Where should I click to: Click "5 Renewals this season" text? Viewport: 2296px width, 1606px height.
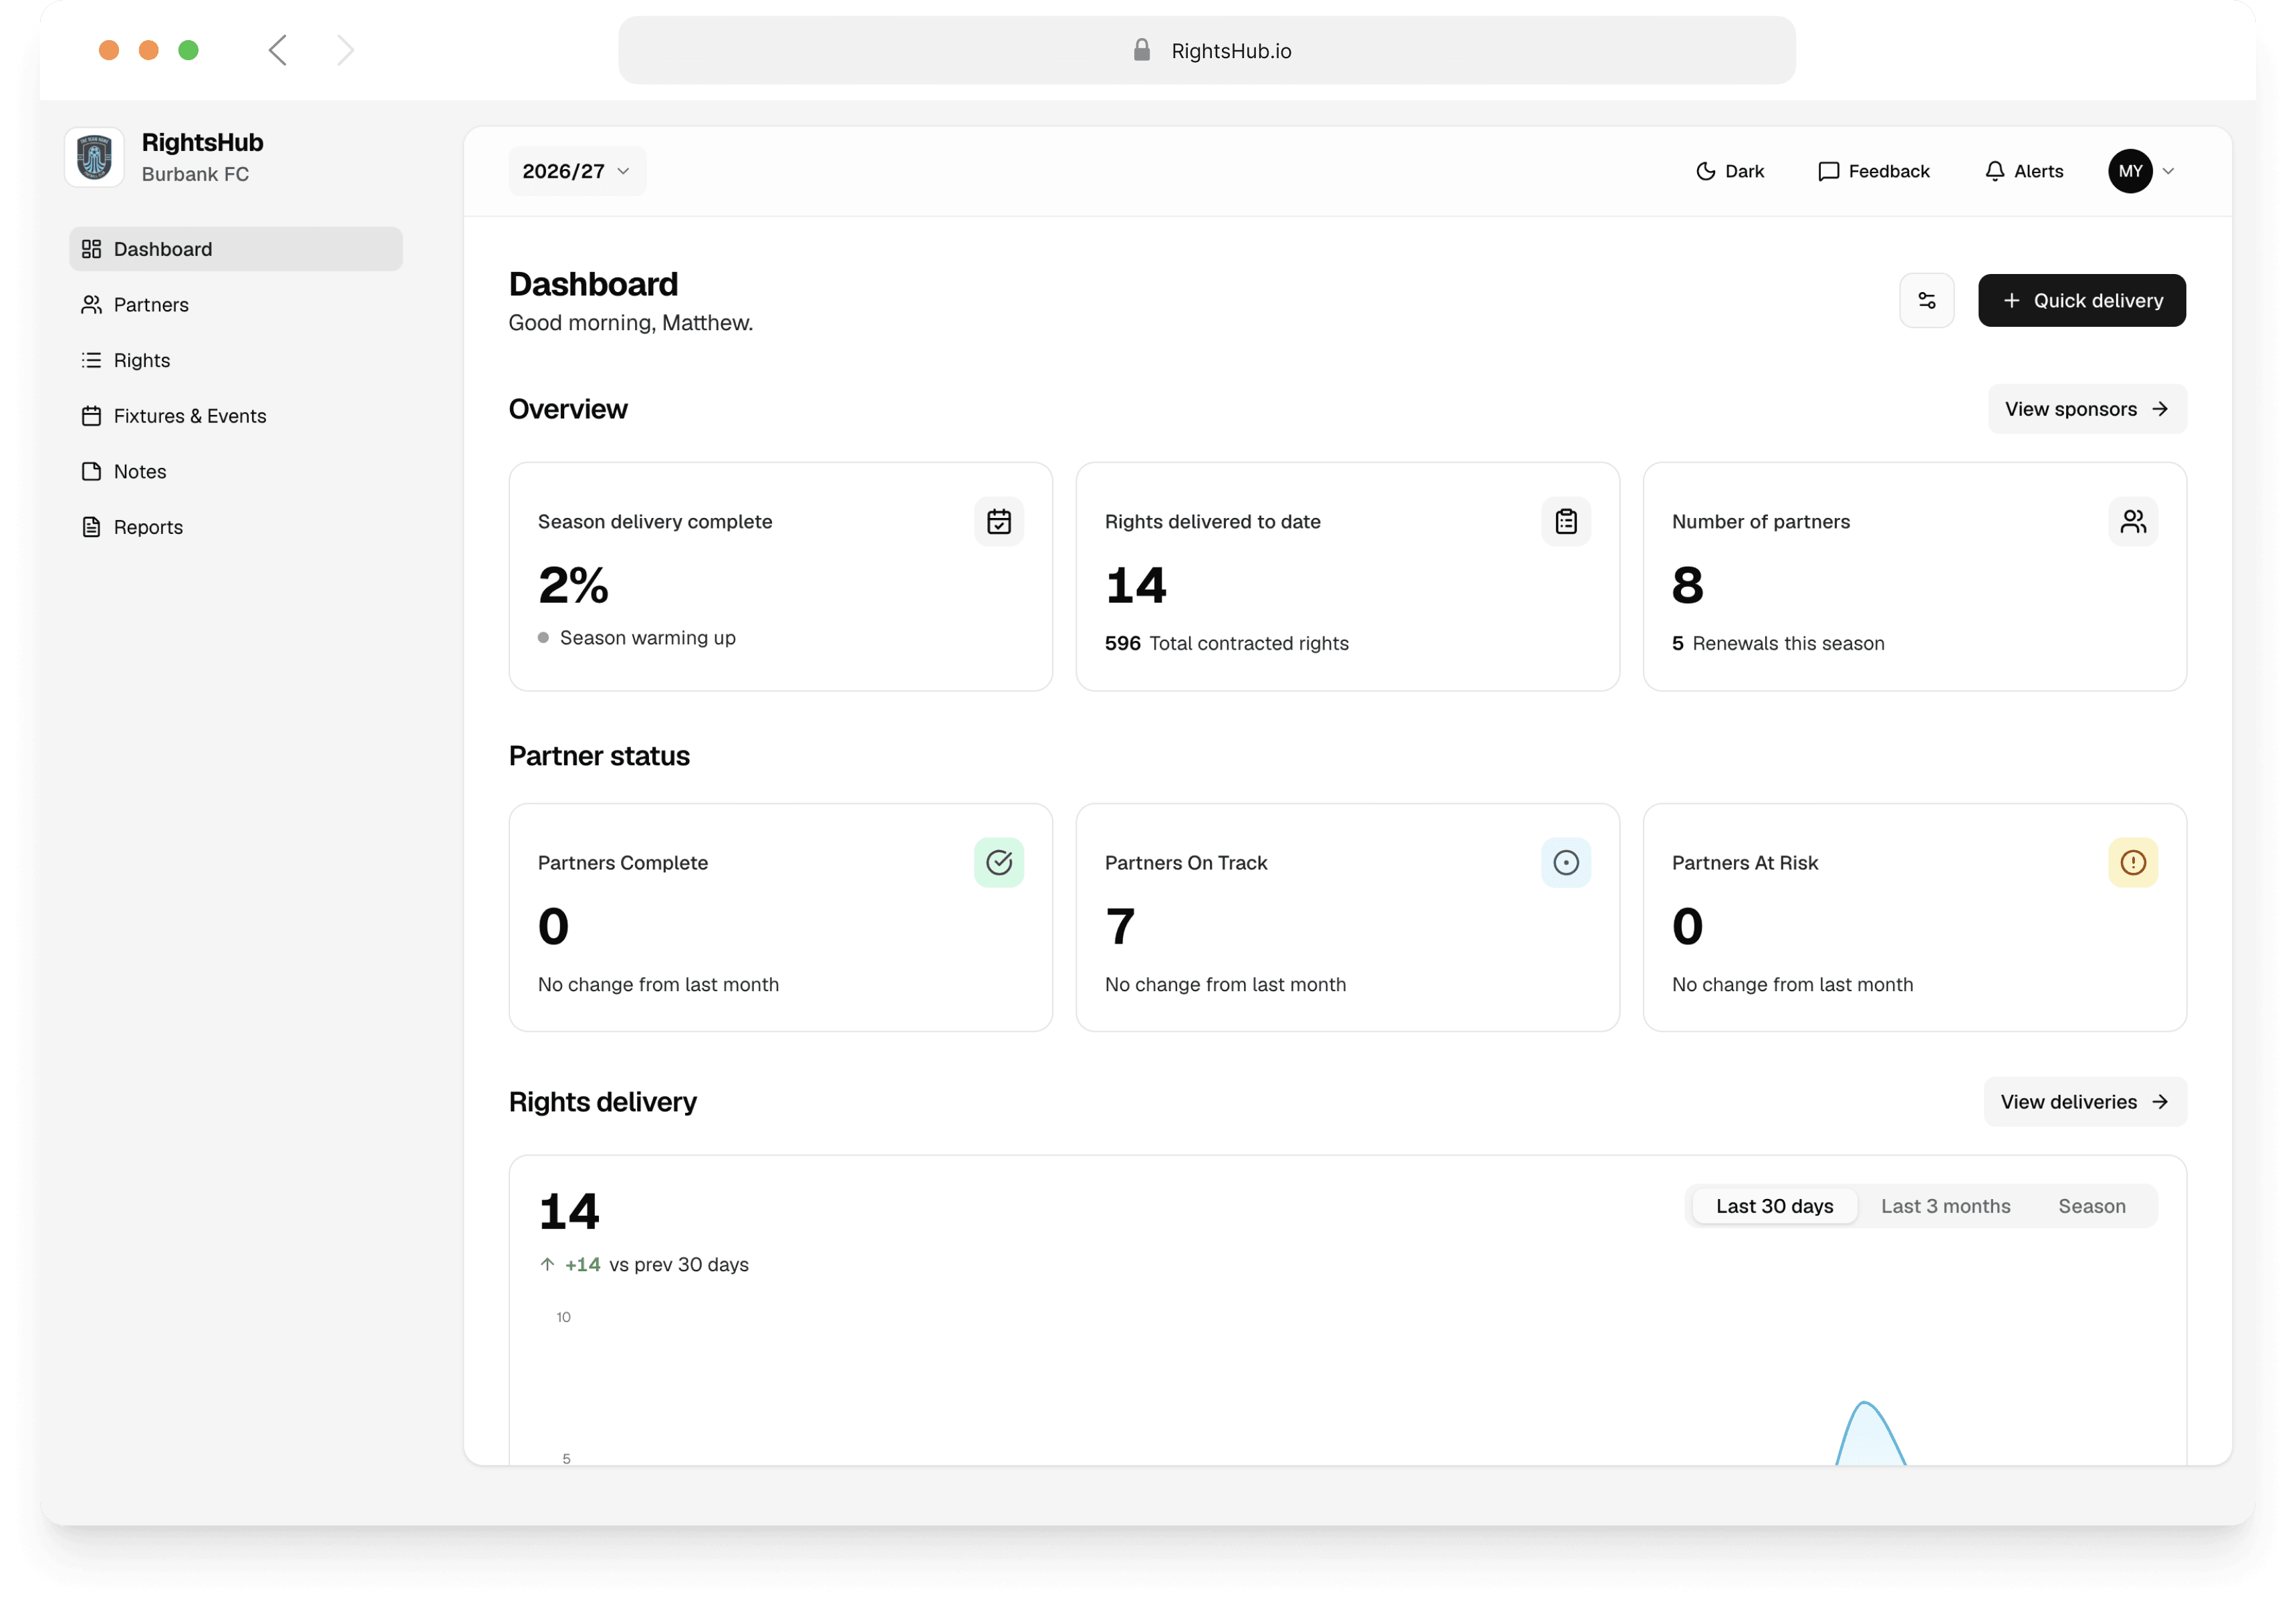1777,643
